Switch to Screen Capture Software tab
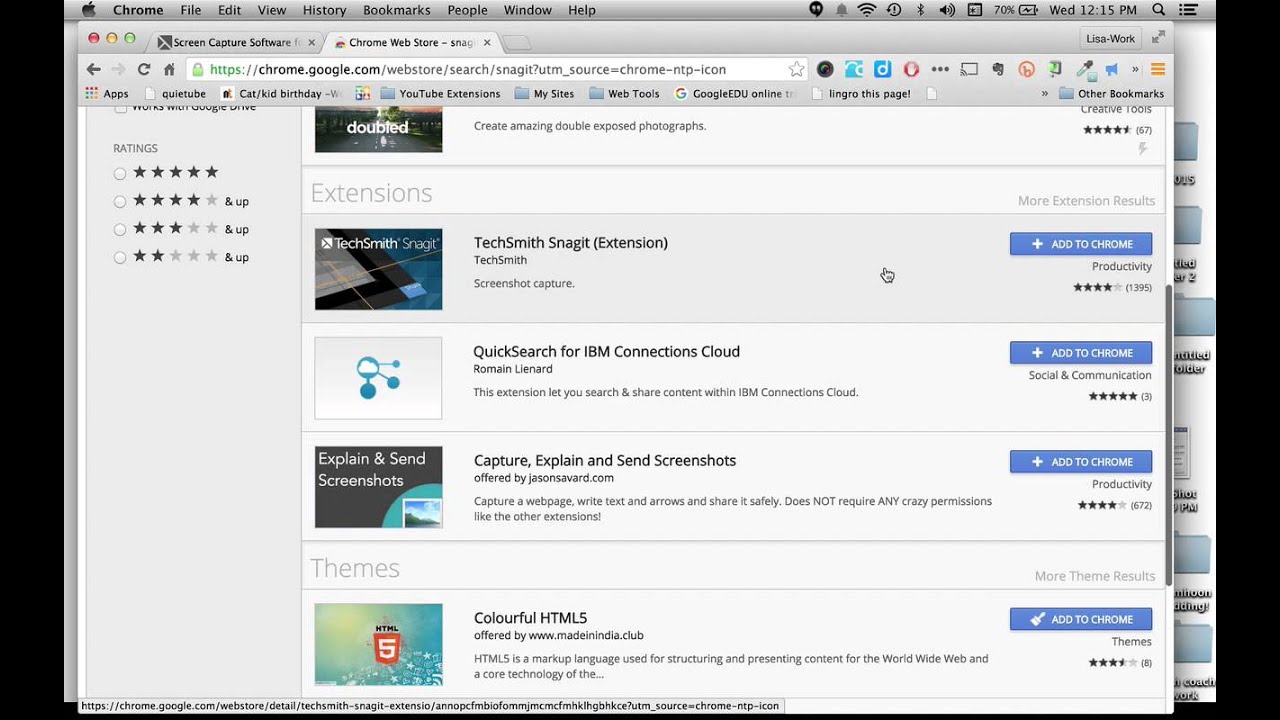1280x720 pixels. pos(235,42)
